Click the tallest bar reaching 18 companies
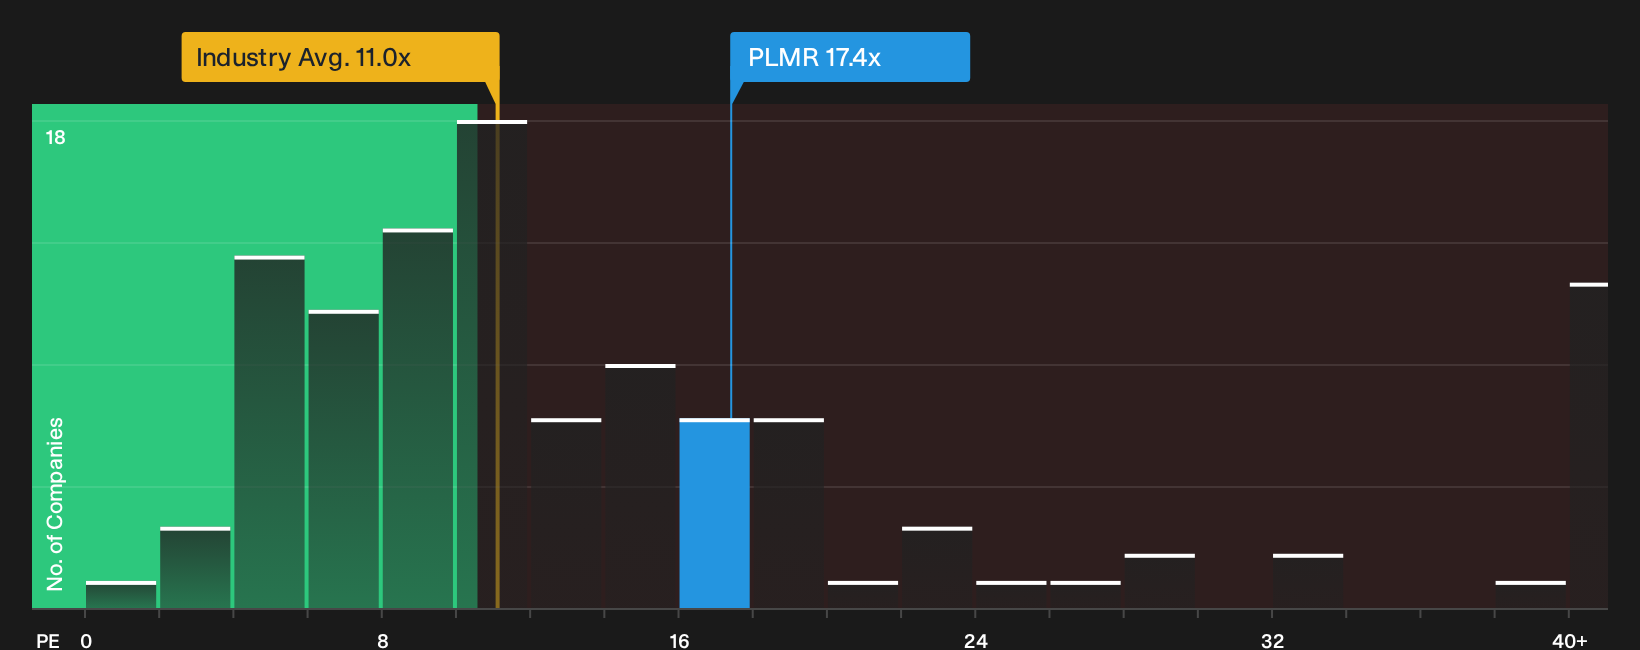Screen dimensions: 1640x650 coord(492,364)
